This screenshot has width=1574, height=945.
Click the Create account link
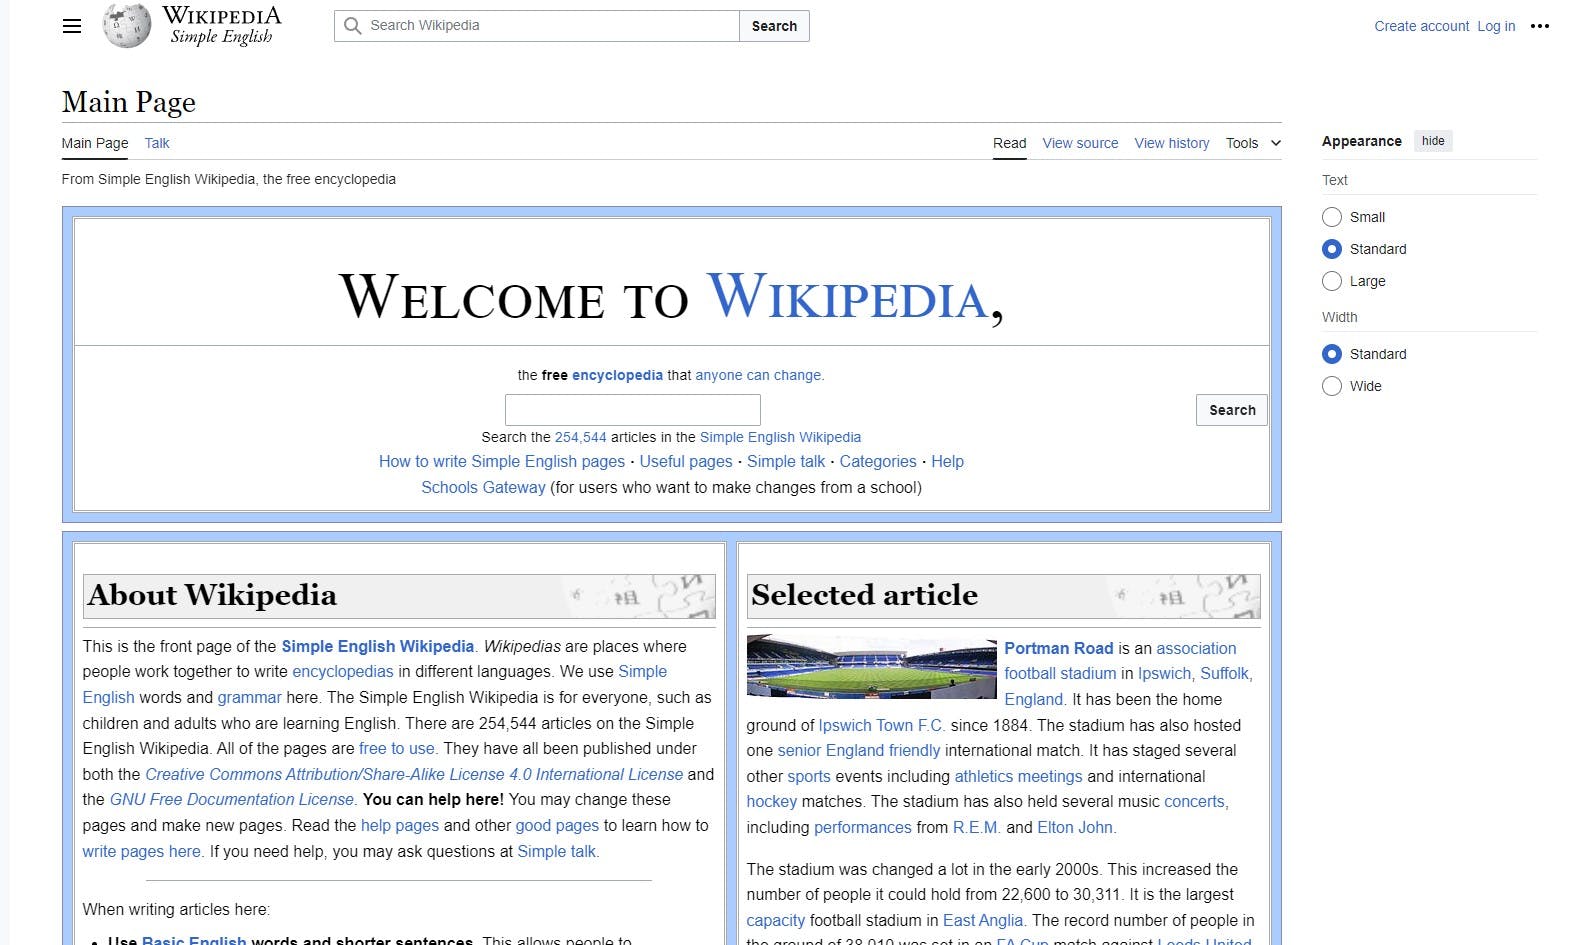pos(1421,26)
